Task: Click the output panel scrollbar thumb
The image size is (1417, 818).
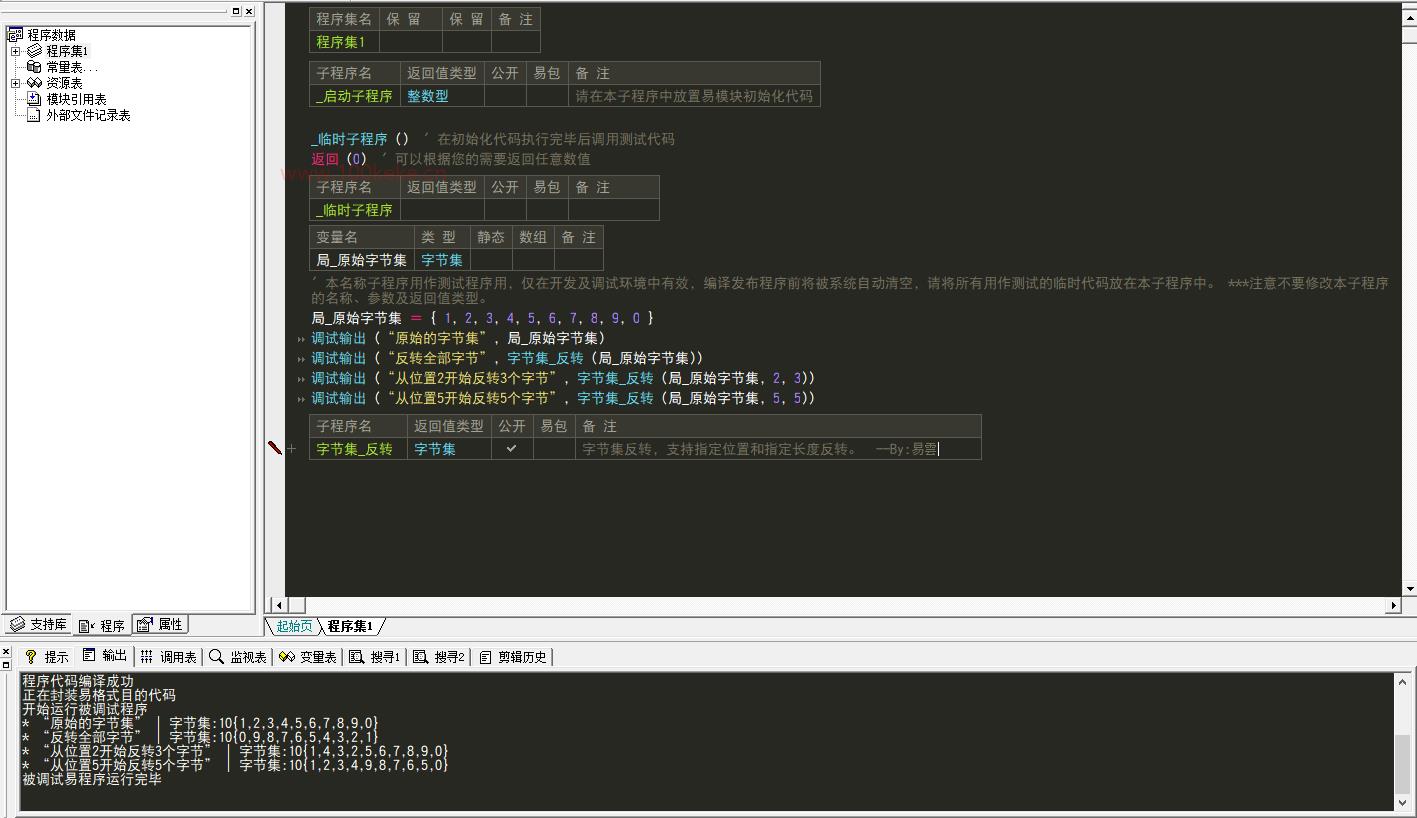Action: click(1403, 763)
